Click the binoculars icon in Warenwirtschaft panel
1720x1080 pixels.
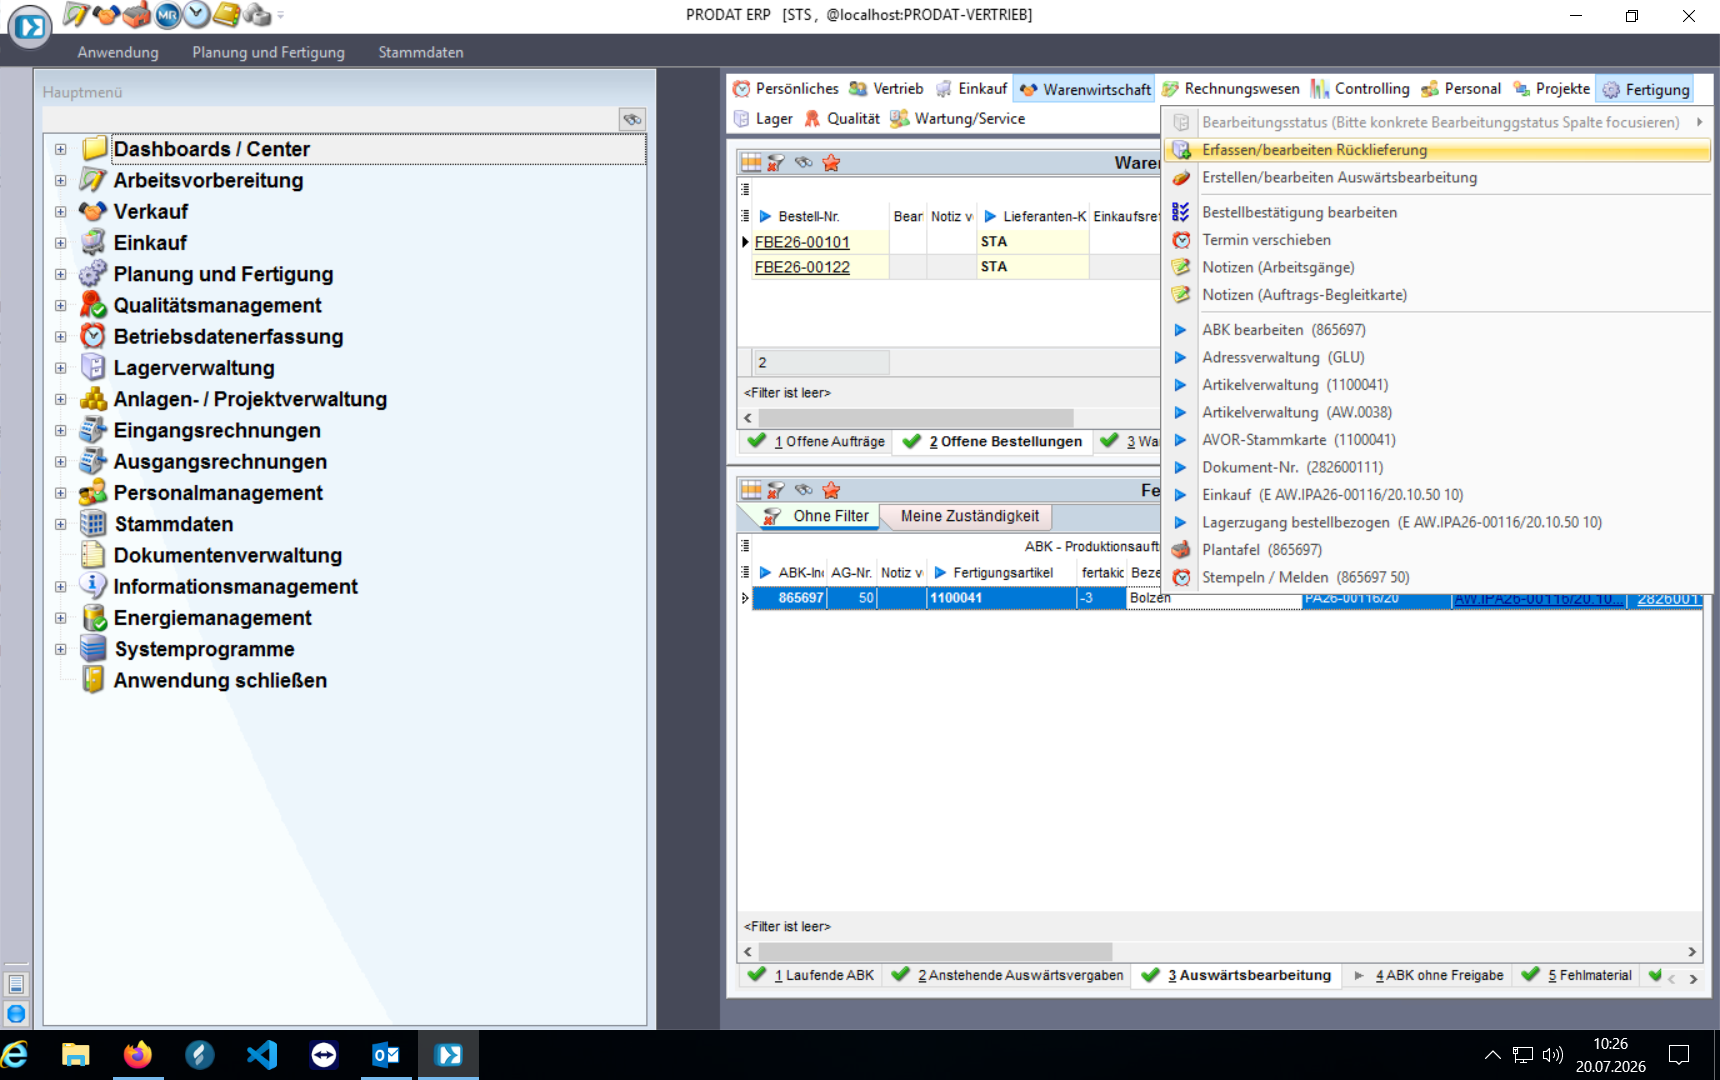[804, 162]
